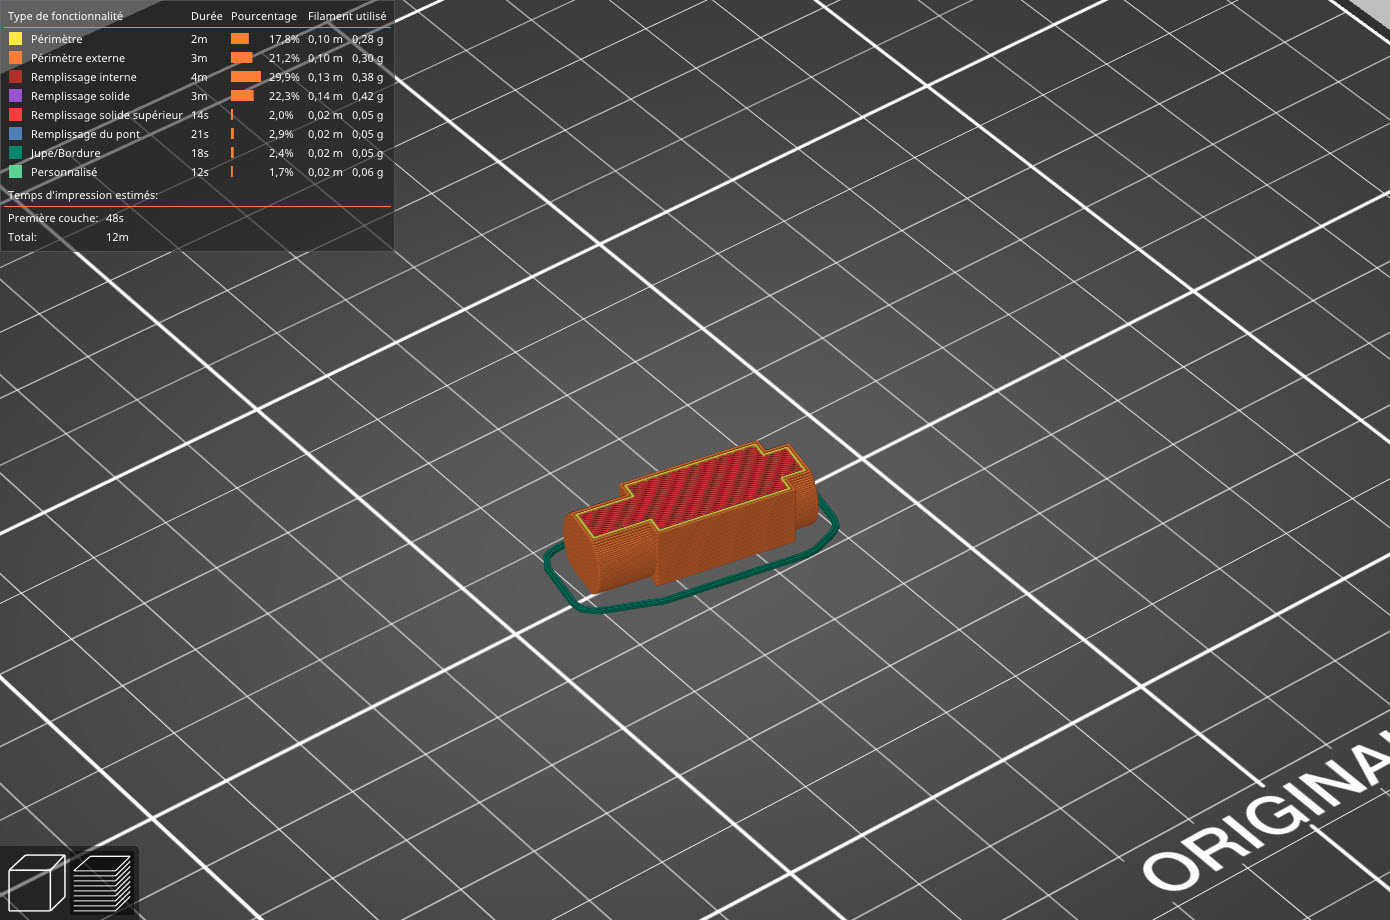1390x920 pixels.
Task: Toggle the dark red Remplissage interne swatch
Action: coord(15,77)
